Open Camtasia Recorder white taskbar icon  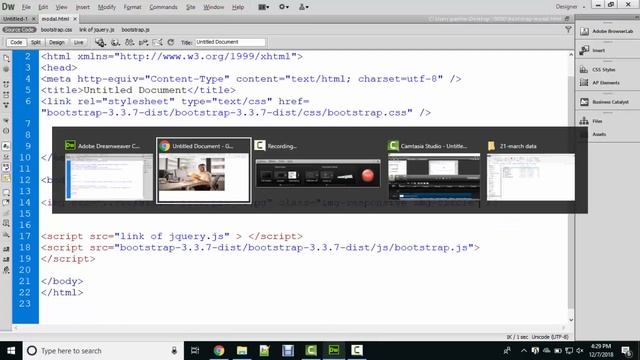tap(357, 351)
